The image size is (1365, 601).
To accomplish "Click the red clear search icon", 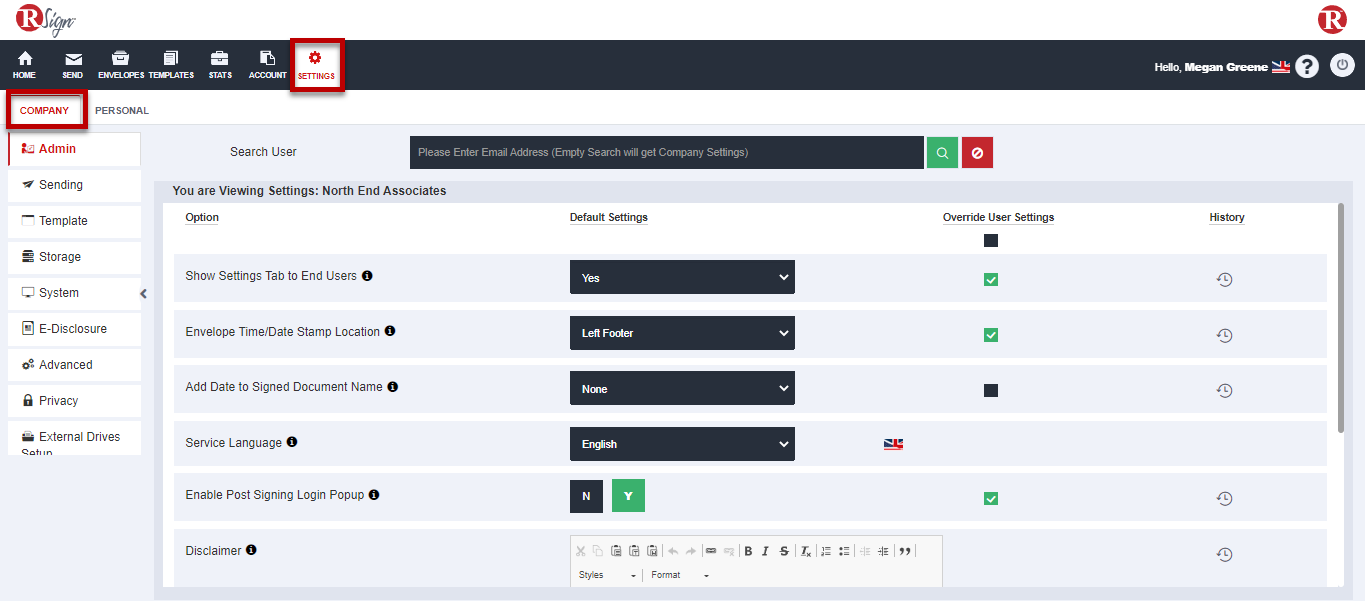I will click(977, 153).
